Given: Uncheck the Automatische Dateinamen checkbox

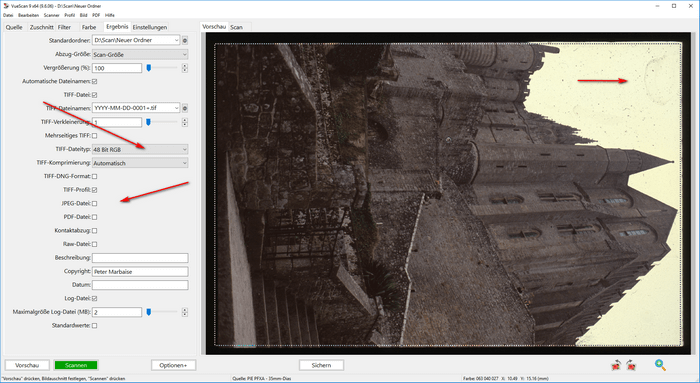Looking at the screenshot, I should click(95, 81).
